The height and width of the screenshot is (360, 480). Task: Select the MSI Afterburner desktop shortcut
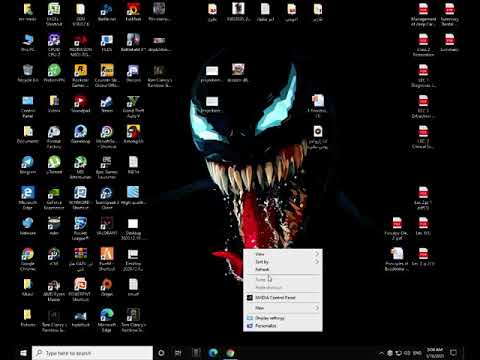point(80,168)
